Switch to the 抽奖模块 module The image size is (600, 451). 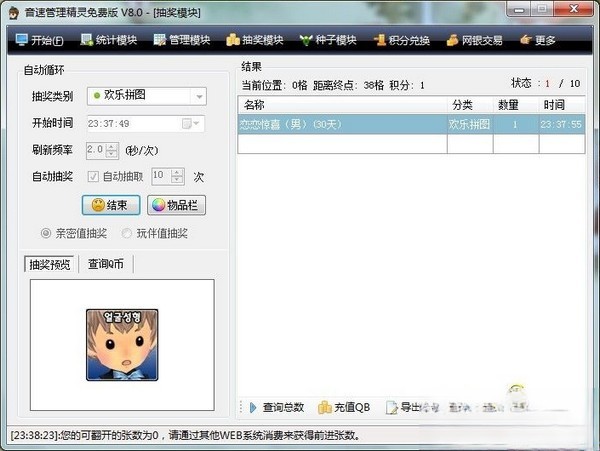pyautogui.click(x=255, y=41)
